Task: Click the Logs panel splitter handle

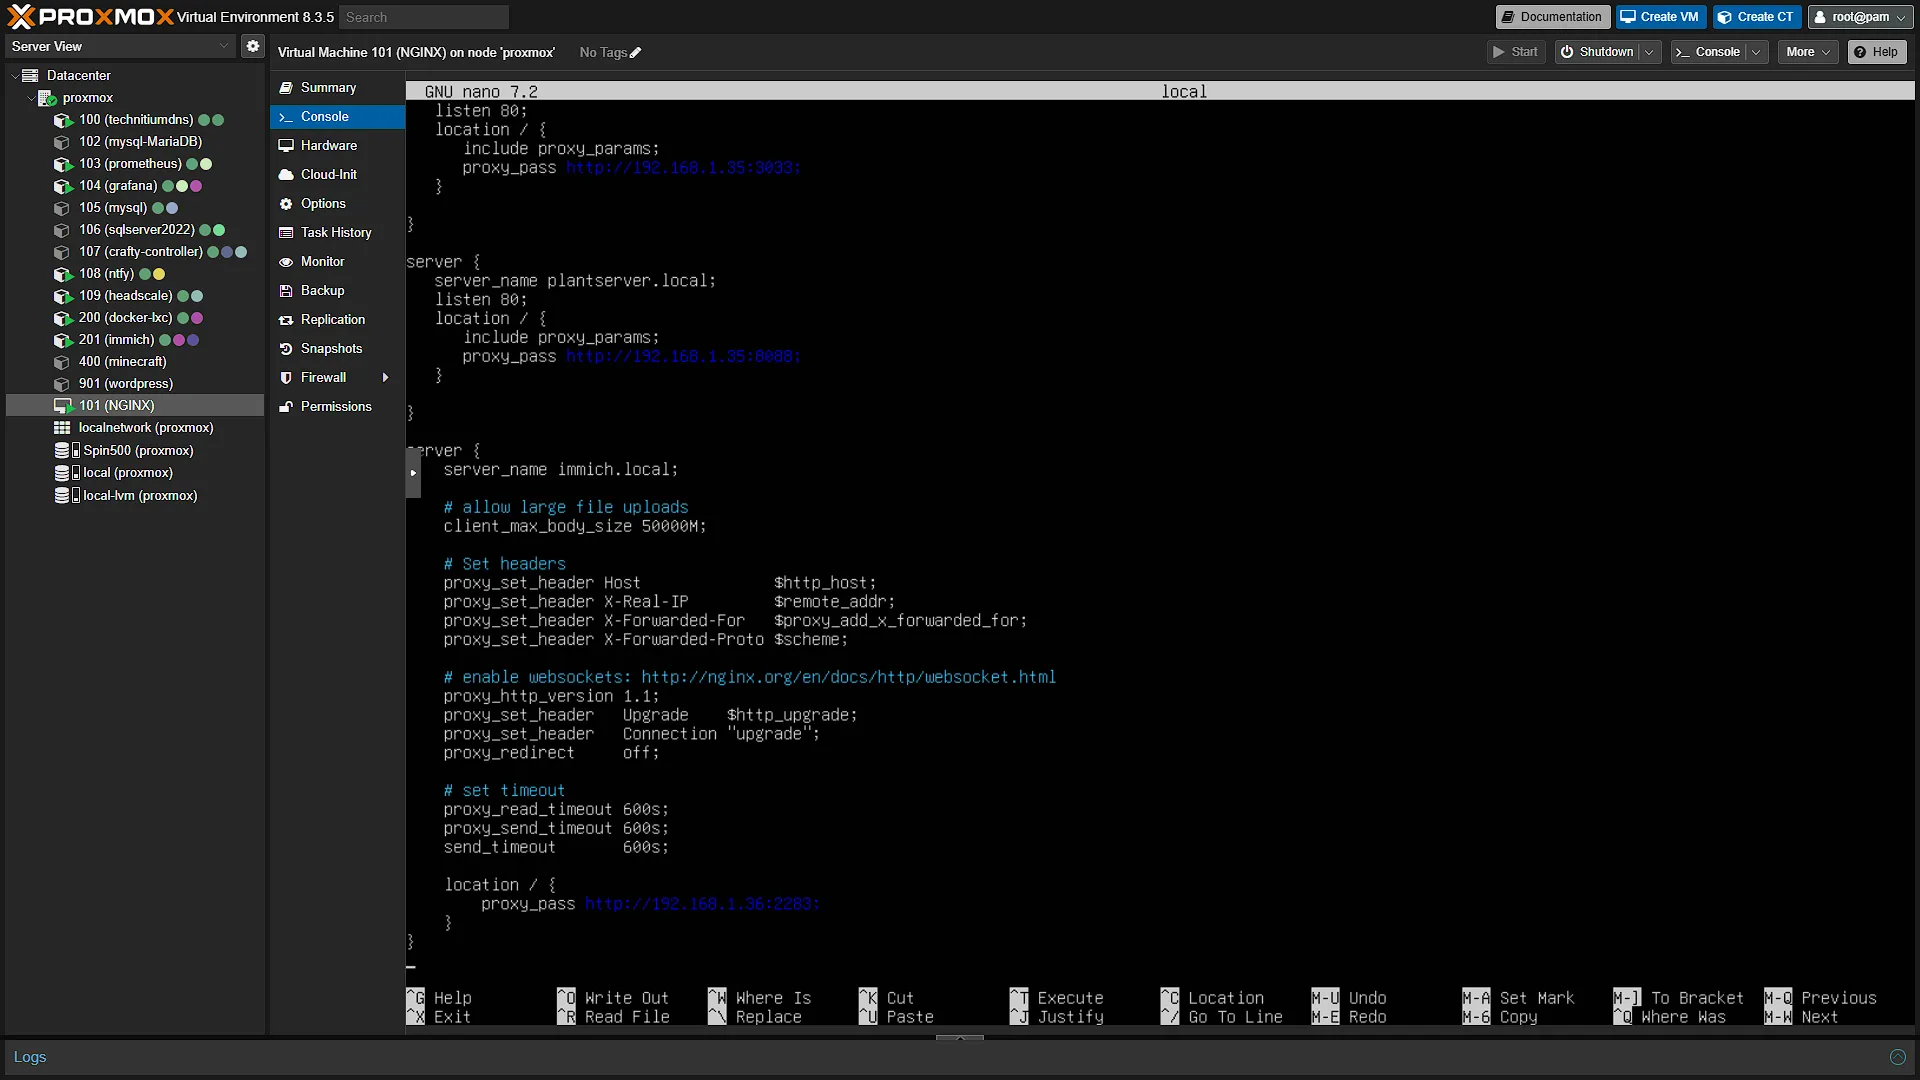Action: (x=960, y=1038)
